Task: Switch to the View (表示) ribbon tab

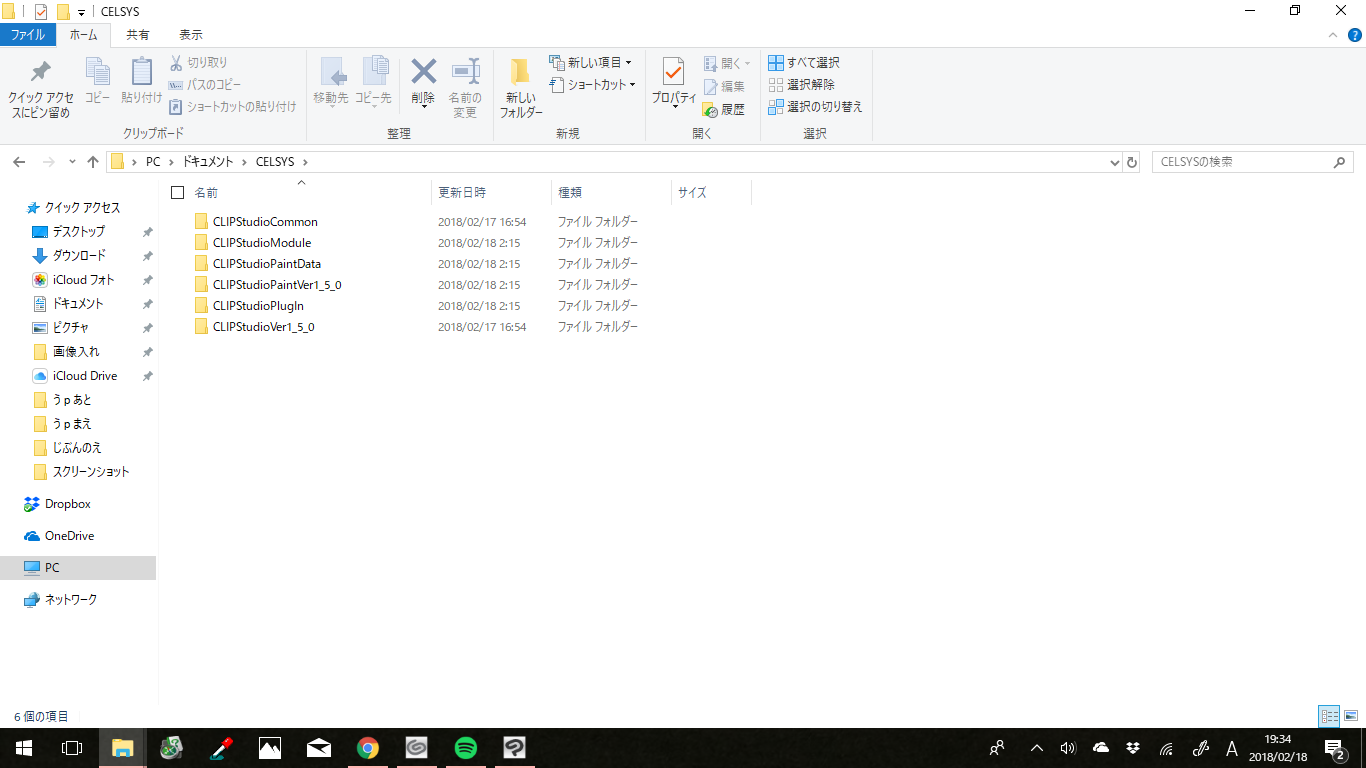Action: coord(191,35)
